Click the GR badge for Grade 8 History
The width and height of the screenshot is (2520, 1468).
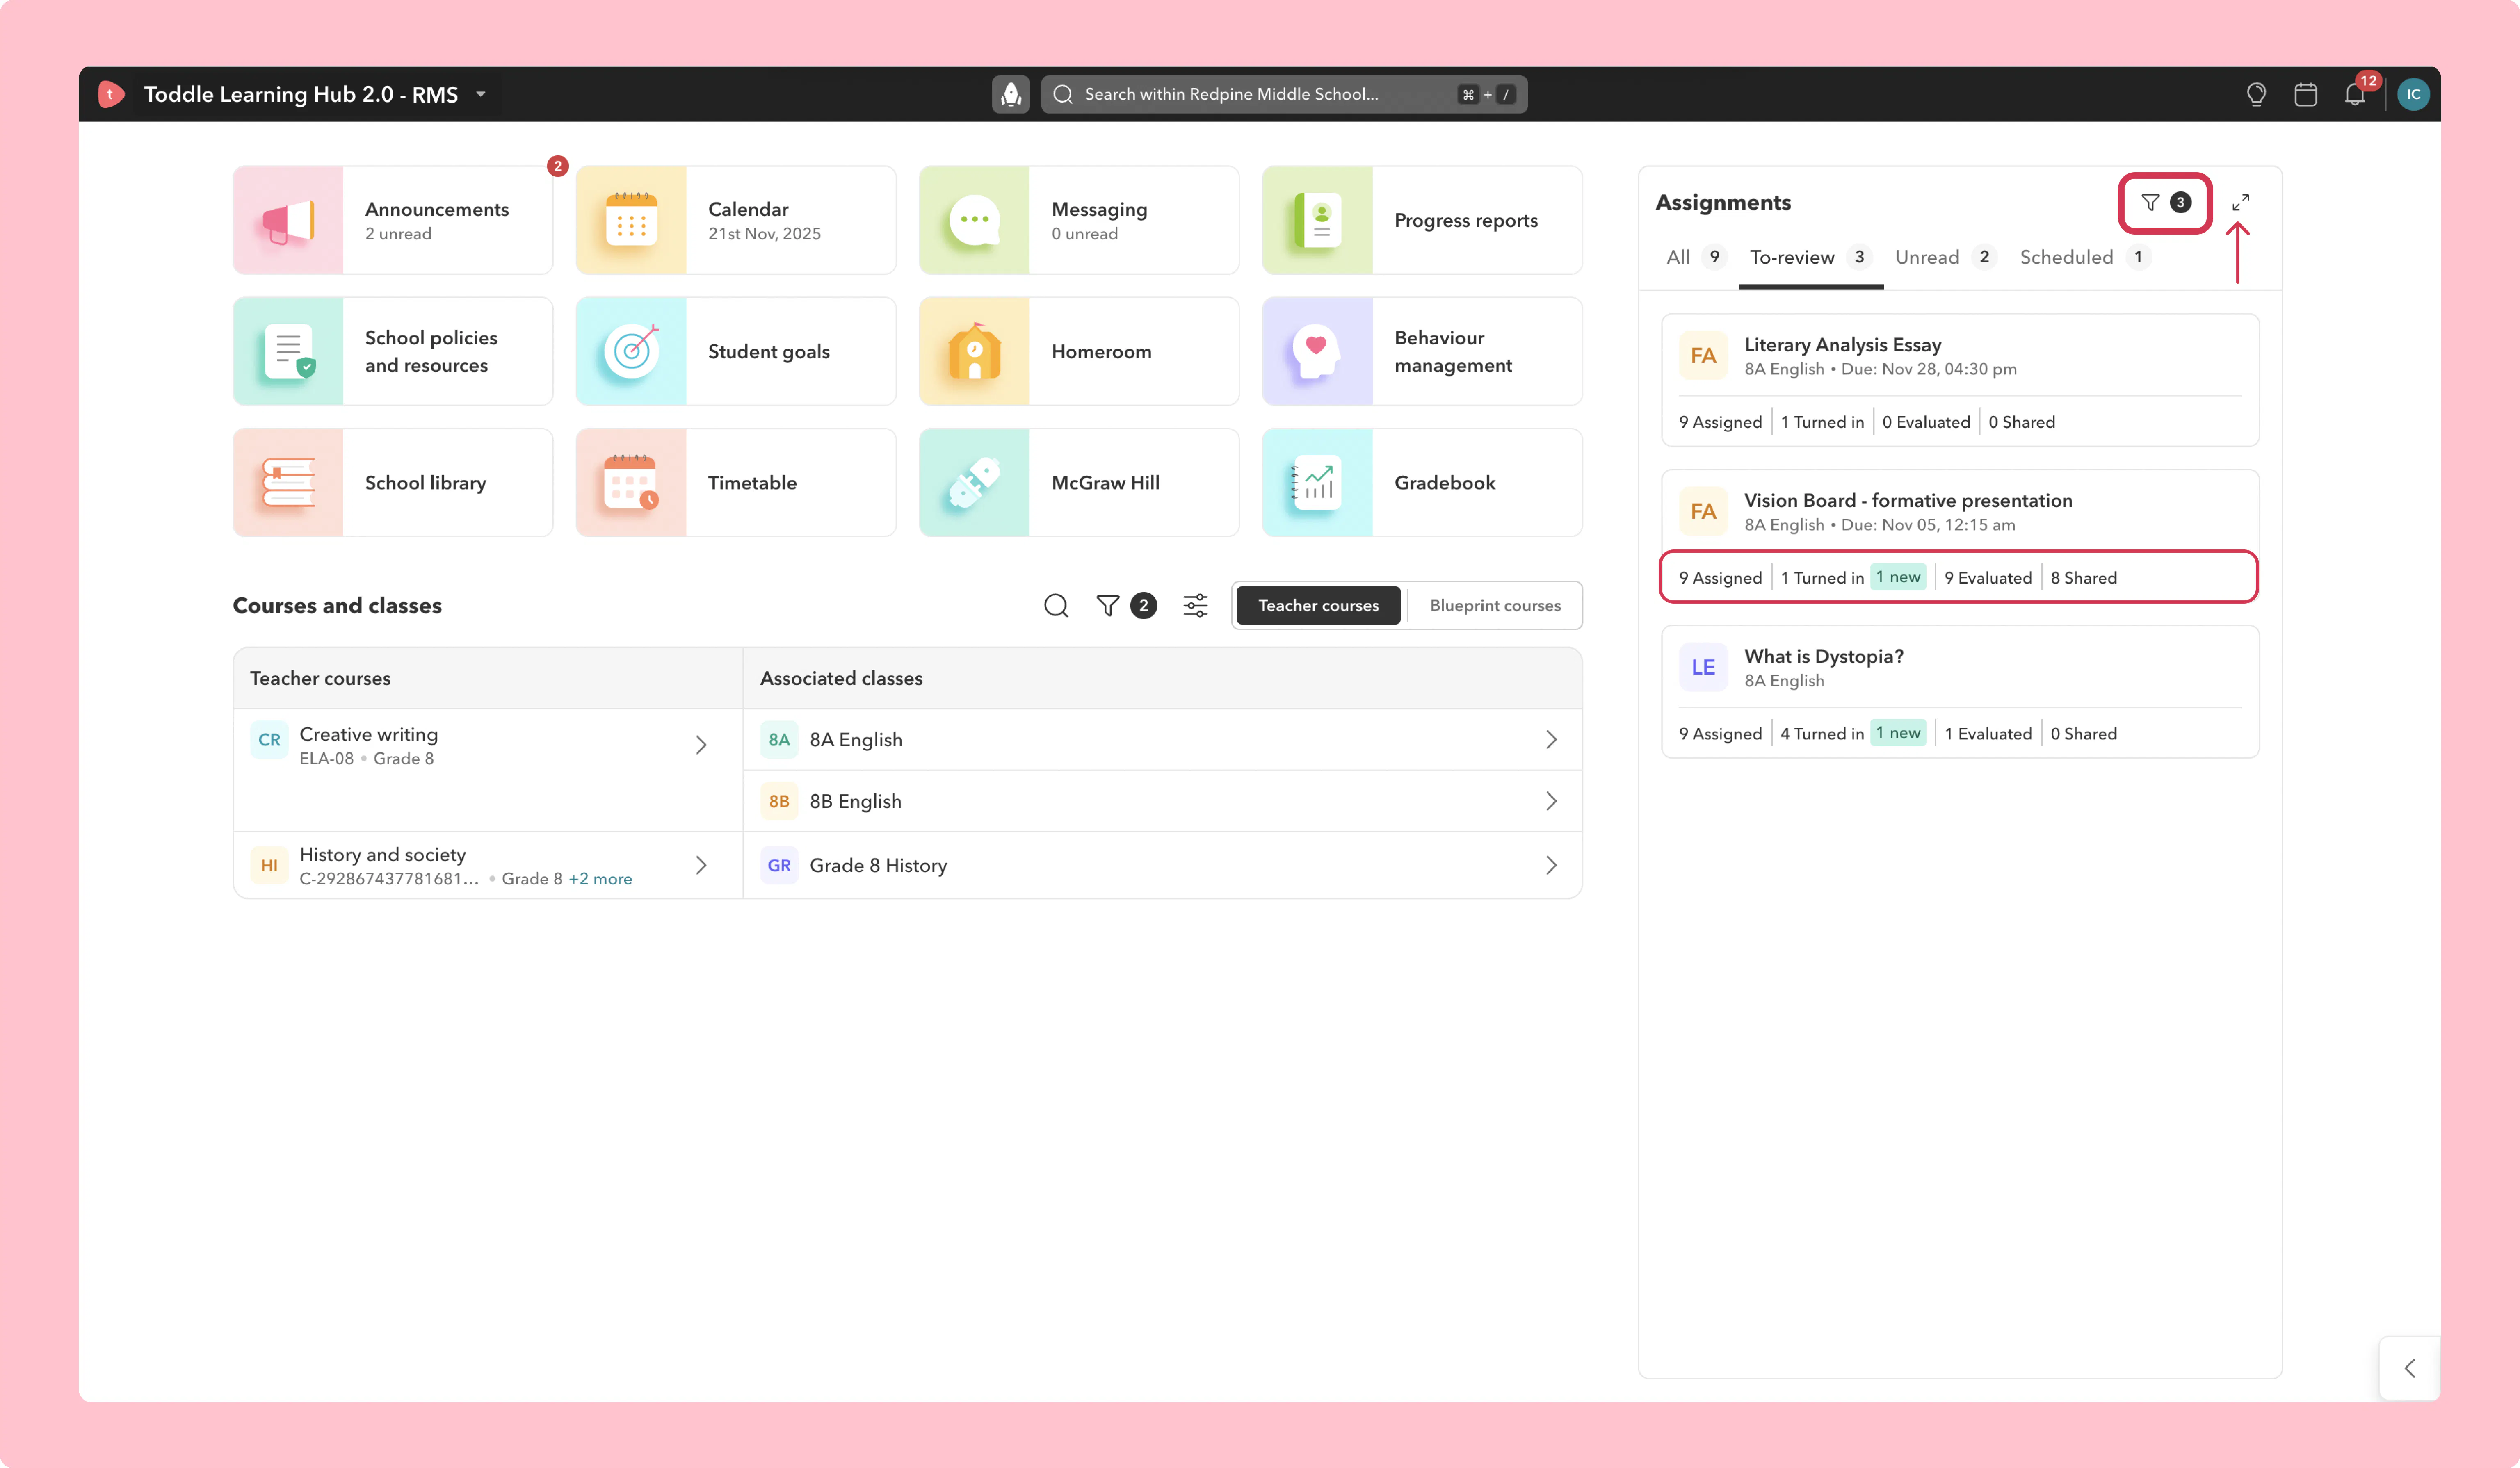[x=779, y=865]
